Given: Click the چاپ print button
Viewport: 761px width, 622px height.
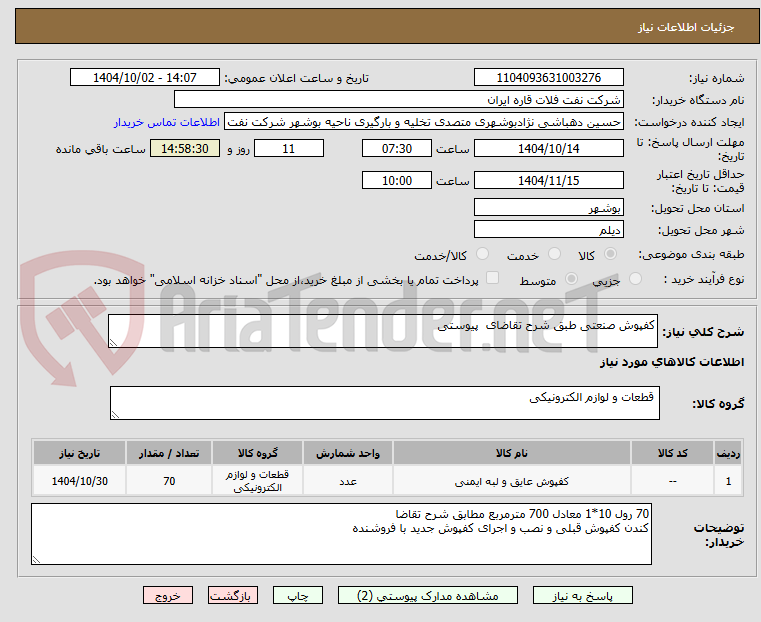Looking at the screenshot, I should point(298,595).
